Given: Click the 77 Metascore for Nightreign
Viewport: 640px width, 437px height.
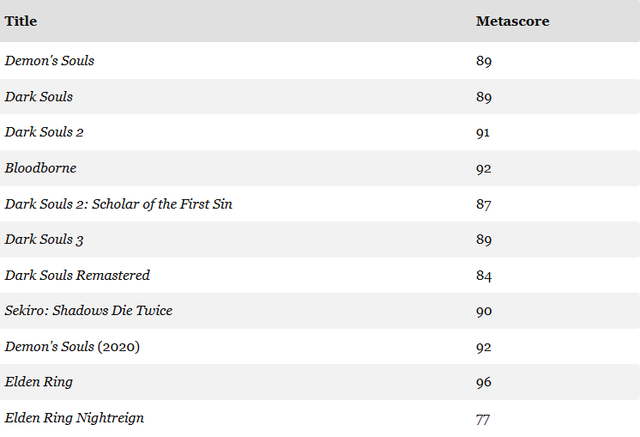Looking at the screenshot, I should [x=483, y=419].
